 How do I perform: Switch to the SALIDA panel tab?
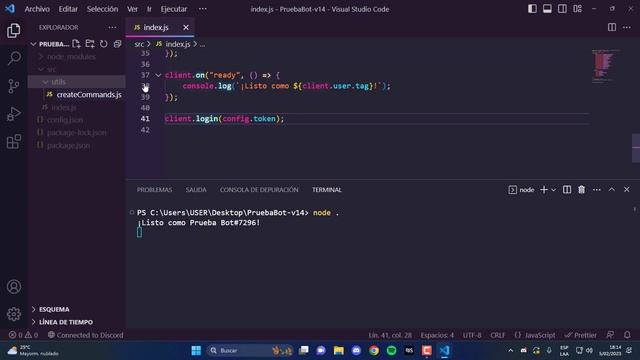pyautogui.click(x=196, y=190)
